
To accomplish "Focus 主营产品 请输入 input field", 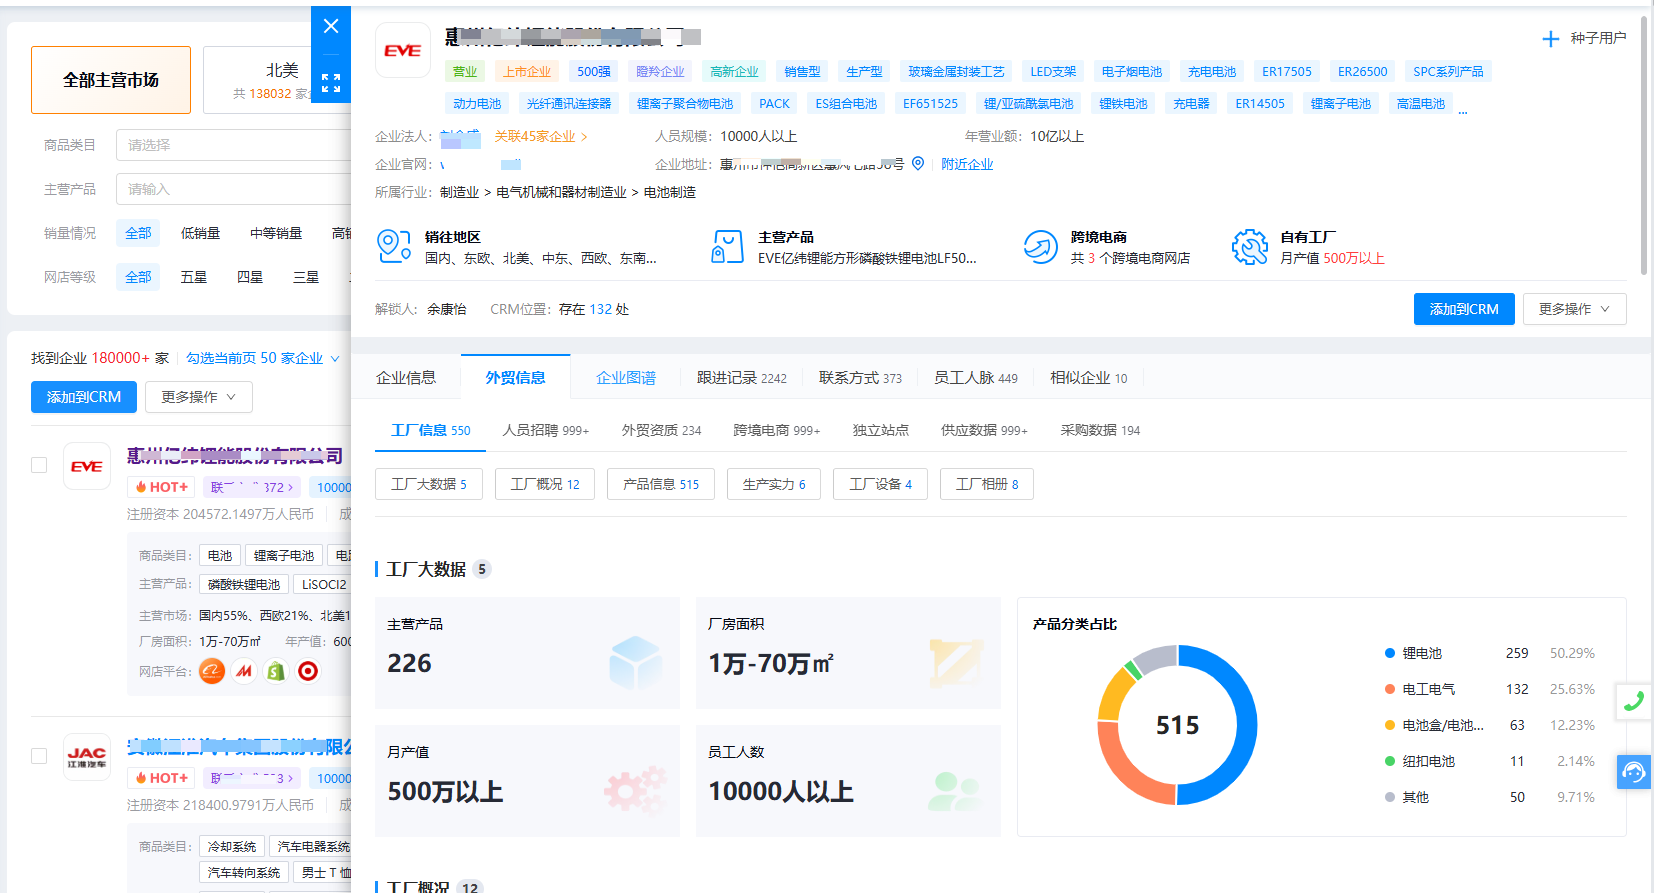I will (x=233, y=189).
